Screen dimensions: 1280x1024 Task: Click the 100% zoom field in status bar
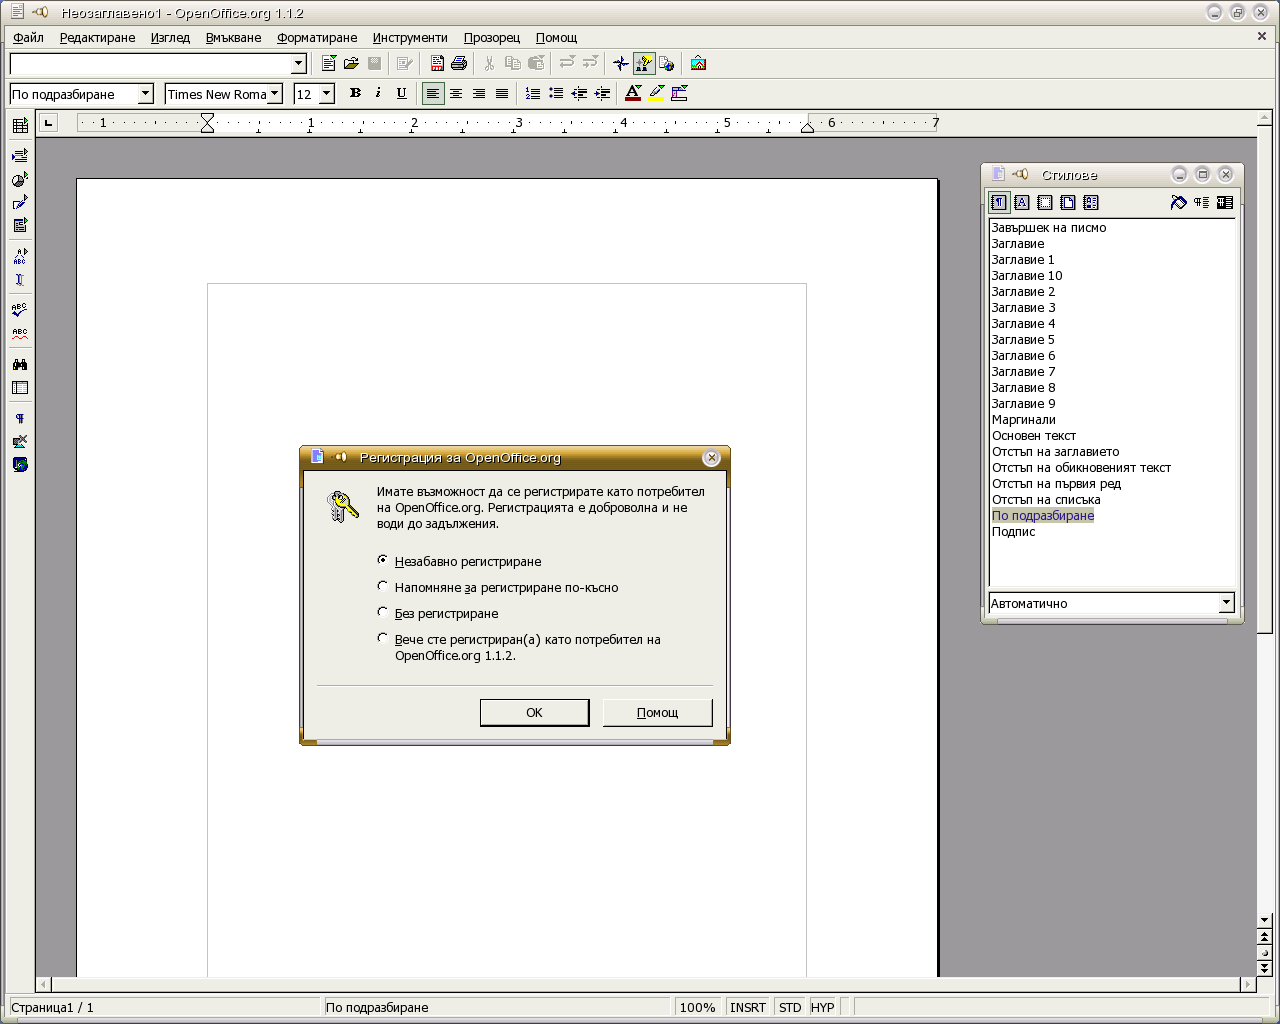(697, 1007)
